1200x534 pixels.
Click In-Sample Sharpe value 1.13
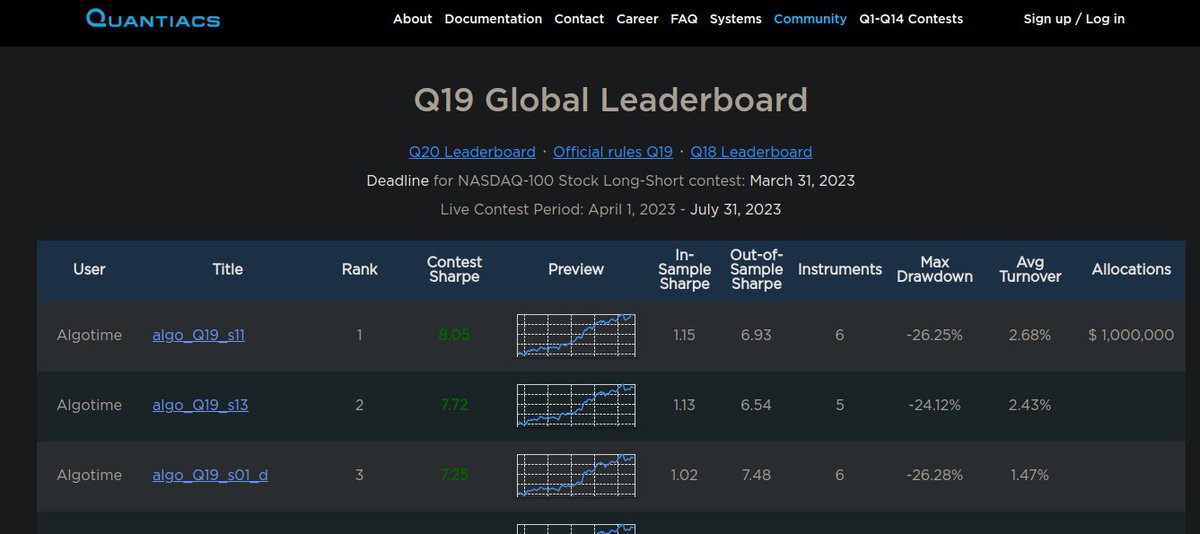[x=685, y=405]
